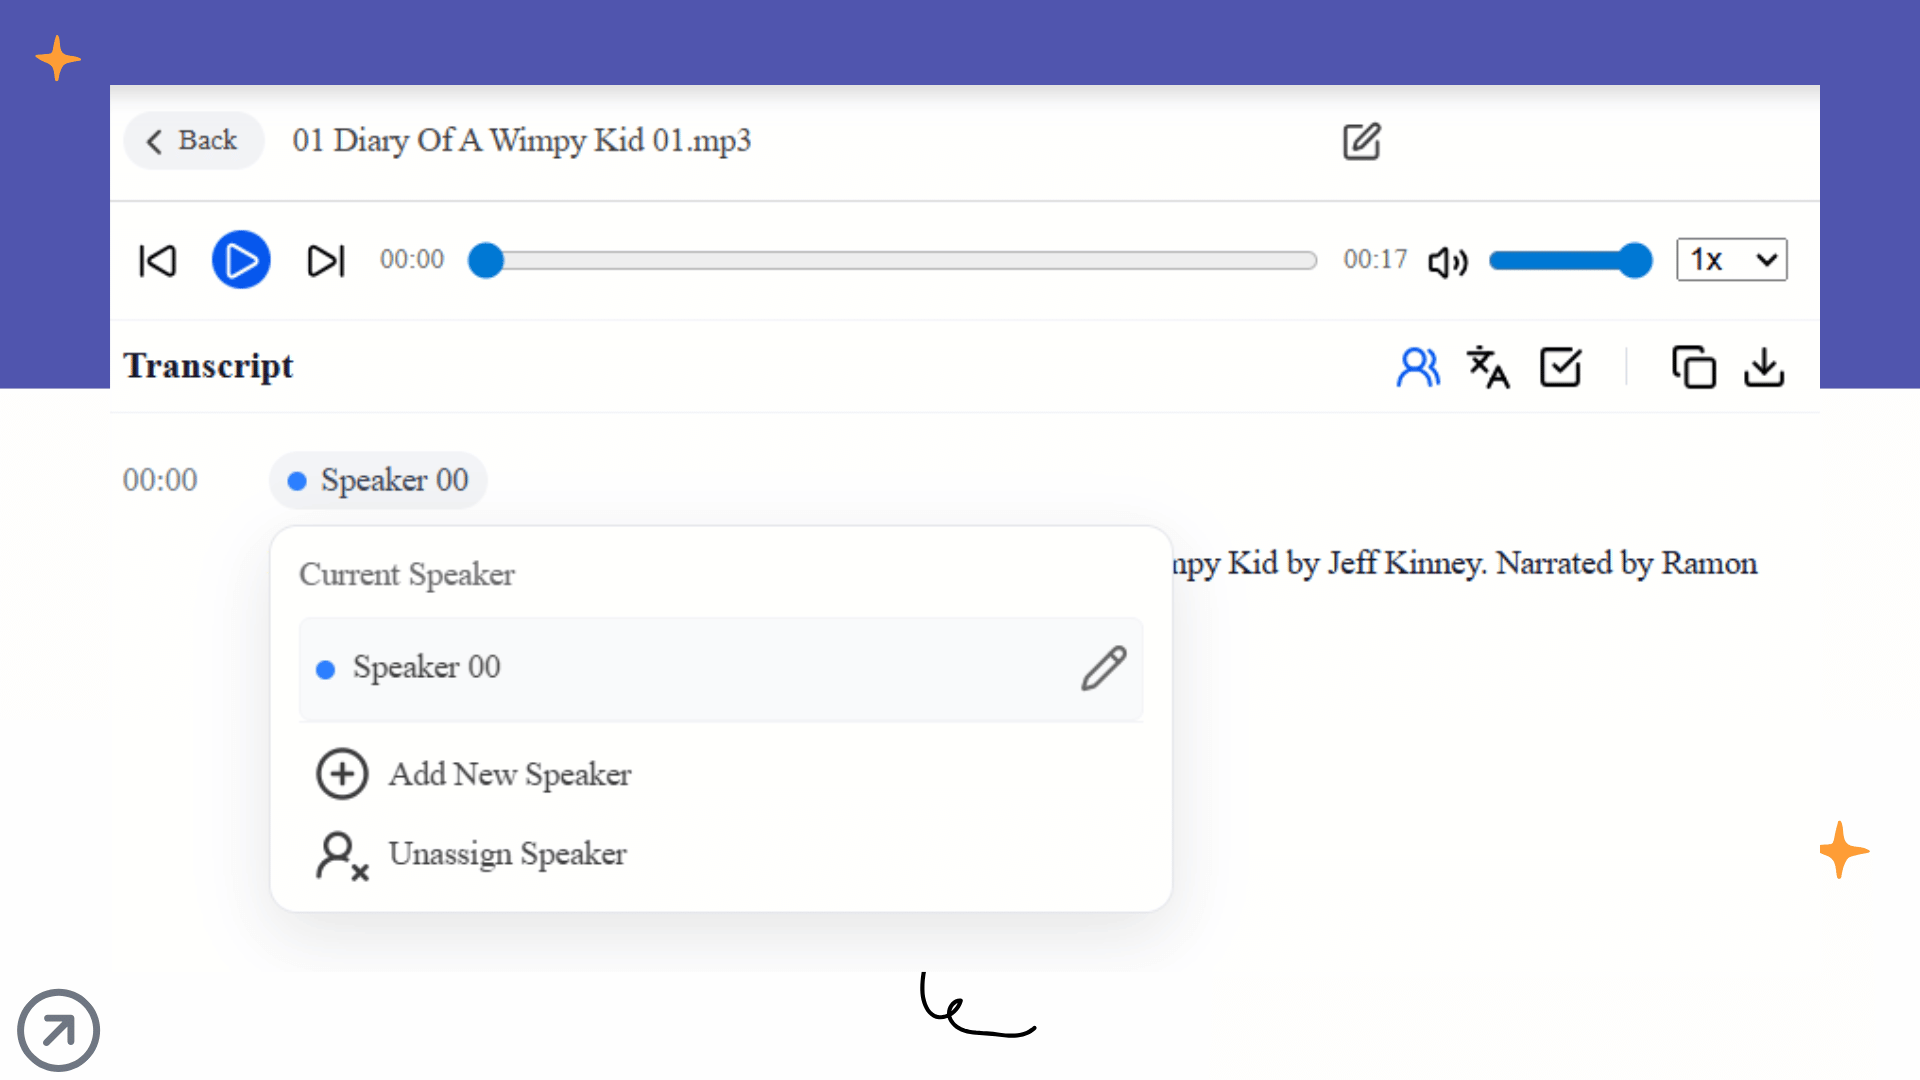Open the speakers icon in Transcript toolbar

1418,367
